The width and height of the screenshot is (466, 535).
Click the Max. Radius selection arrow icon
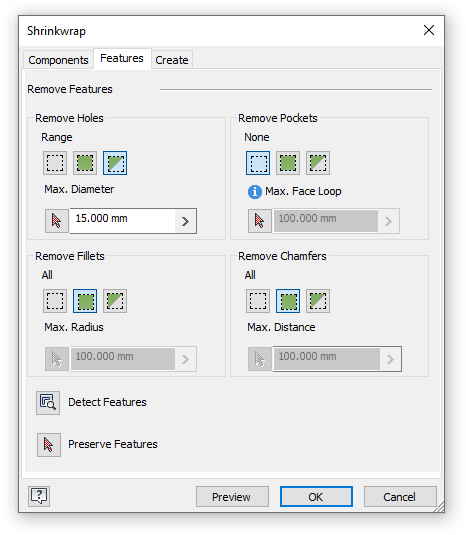click(x=57, y=359)
